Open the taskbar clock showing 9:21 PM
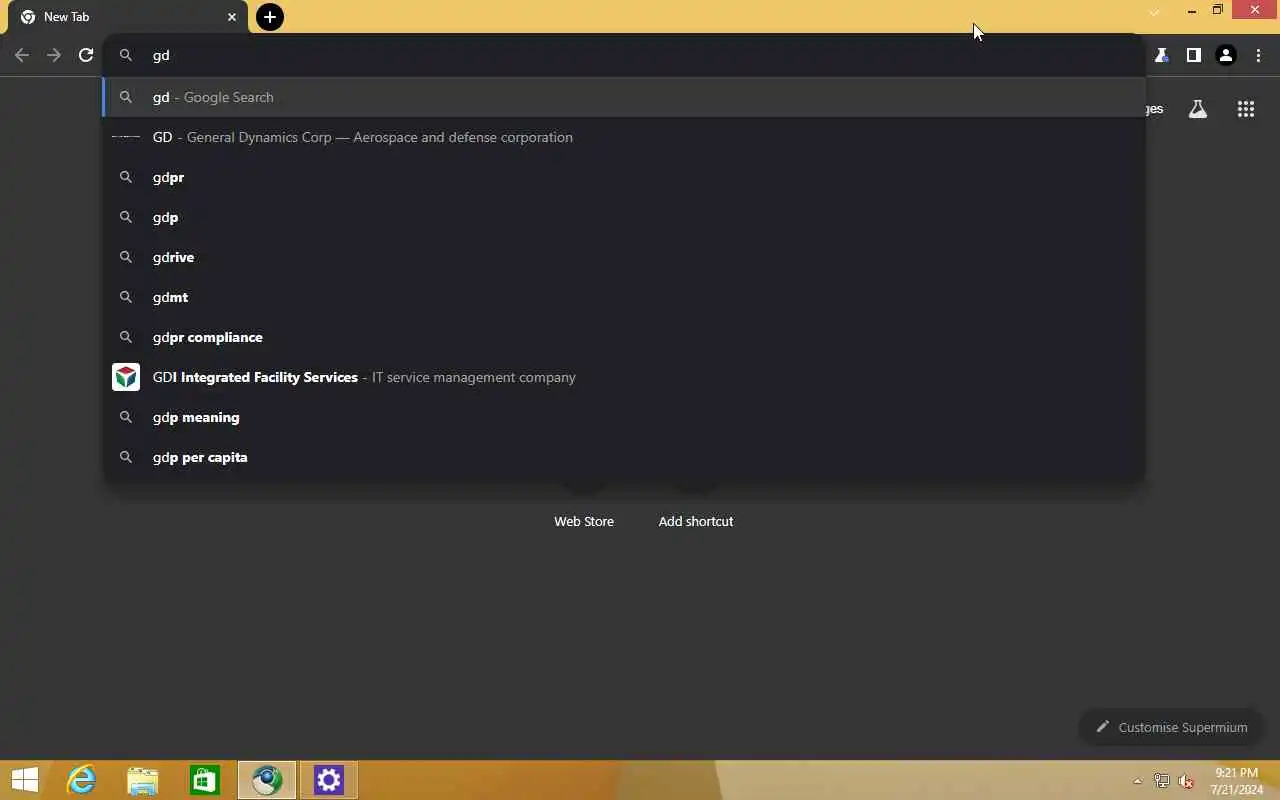 point(1236,781)
